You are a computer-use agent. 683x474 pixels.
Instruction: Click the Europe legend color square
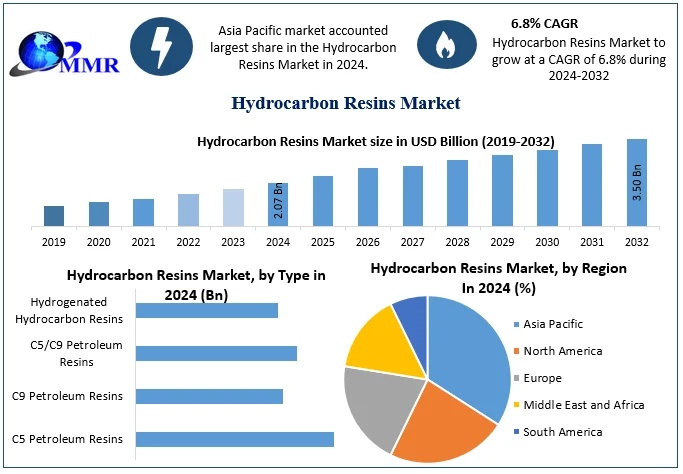pyautogui.click(x=517, y=379)
